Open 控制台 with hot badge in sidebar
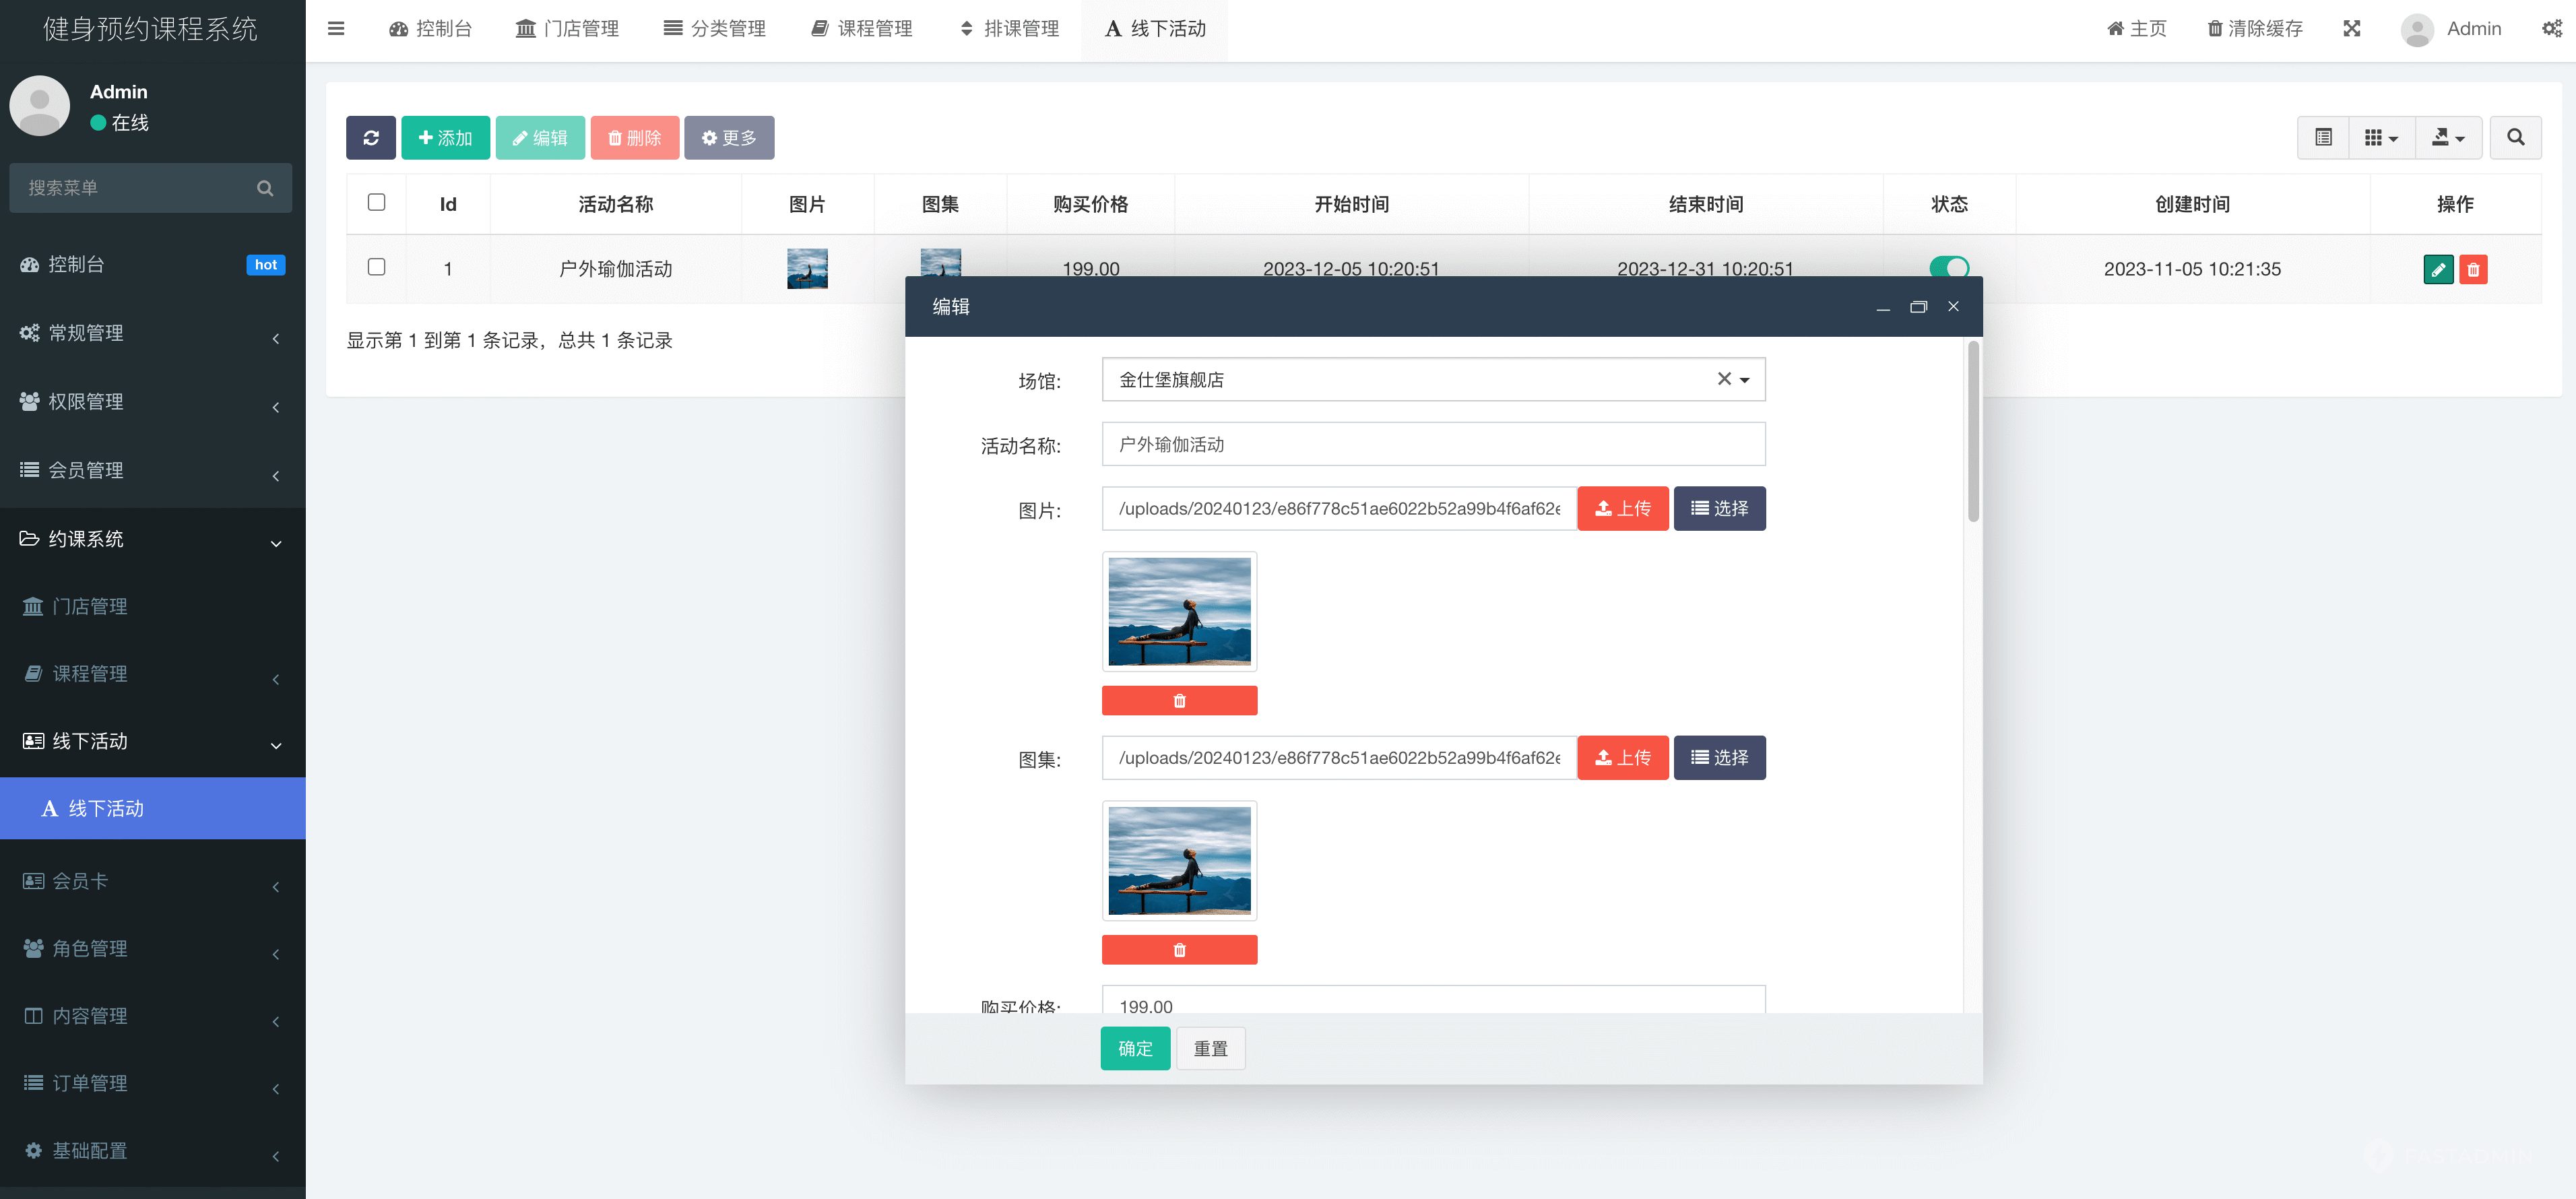2576x1199 pixels. (x=152, y=265)
